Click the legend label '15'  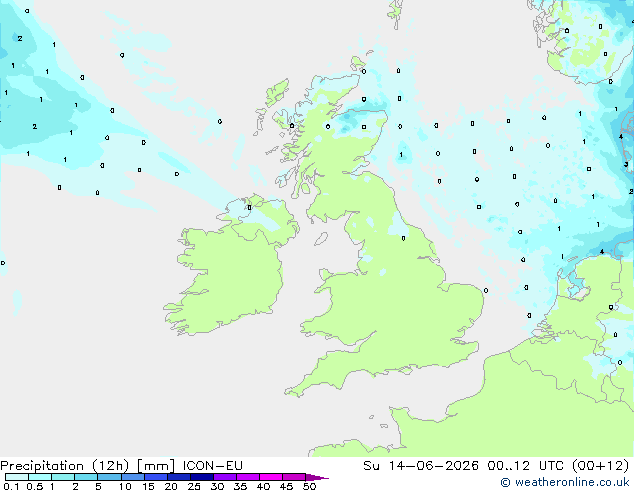[148, 486]
